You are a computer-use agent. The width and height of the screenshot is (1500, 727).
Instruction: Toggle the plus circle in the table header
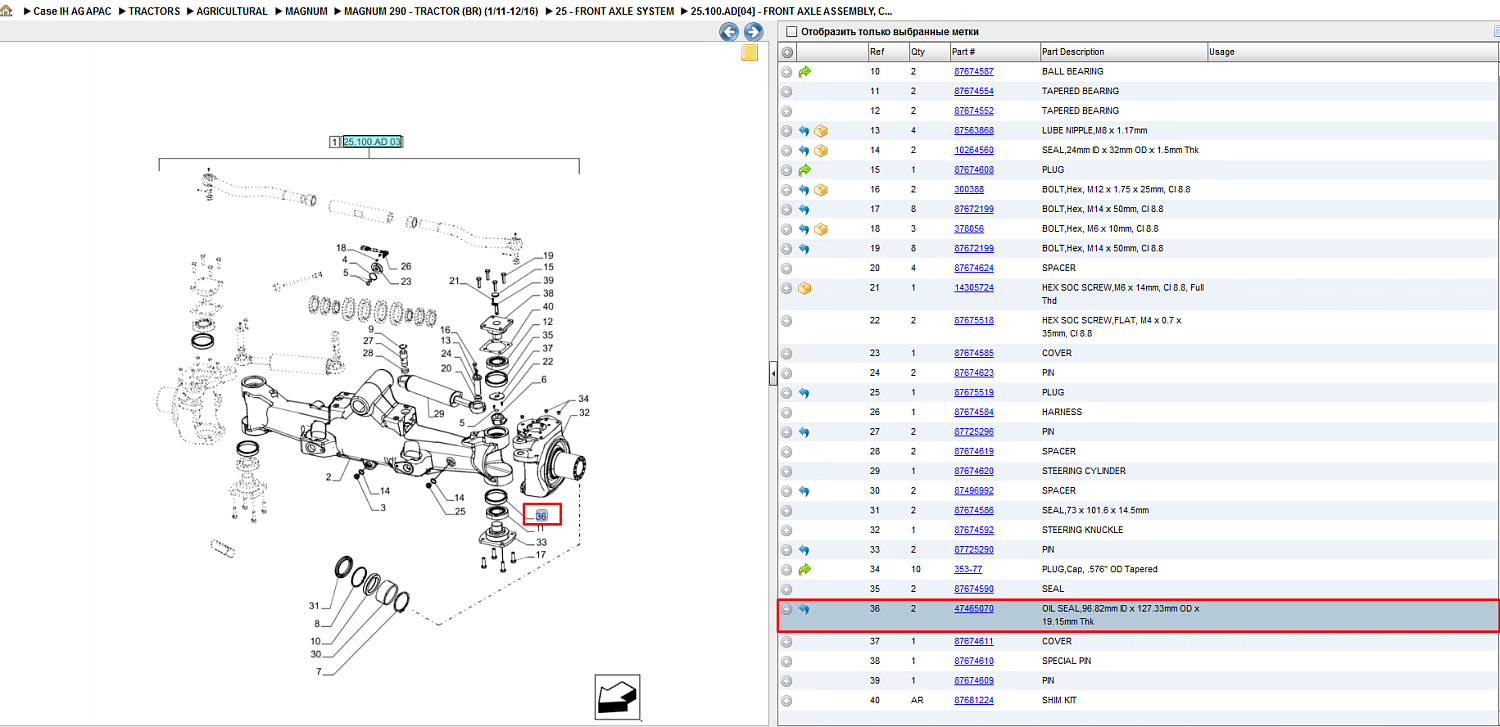click(x=787, y=52)
